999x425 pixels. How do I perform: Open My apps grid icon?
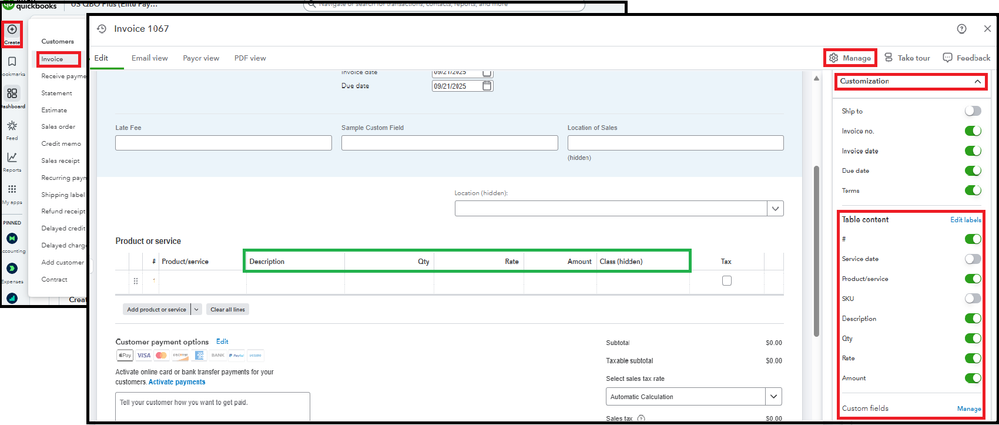12,189
